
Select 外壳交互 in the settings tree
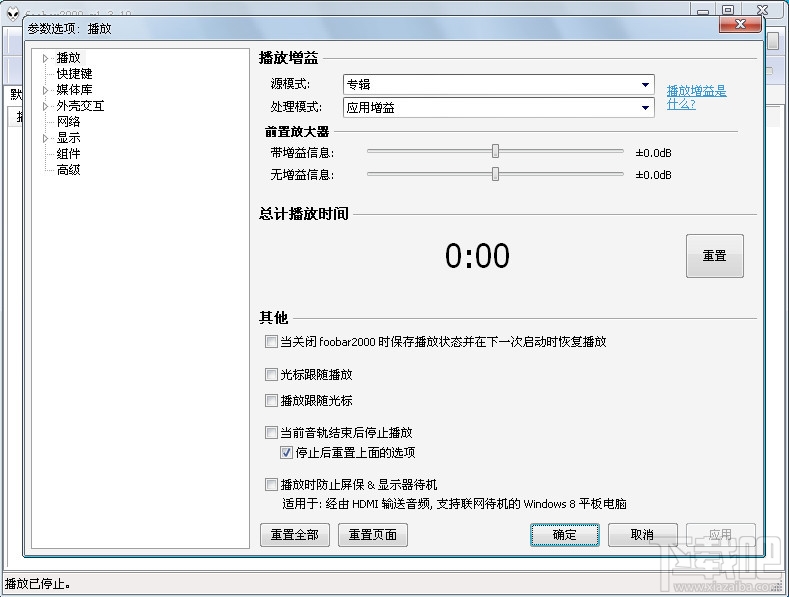point(81,106)
